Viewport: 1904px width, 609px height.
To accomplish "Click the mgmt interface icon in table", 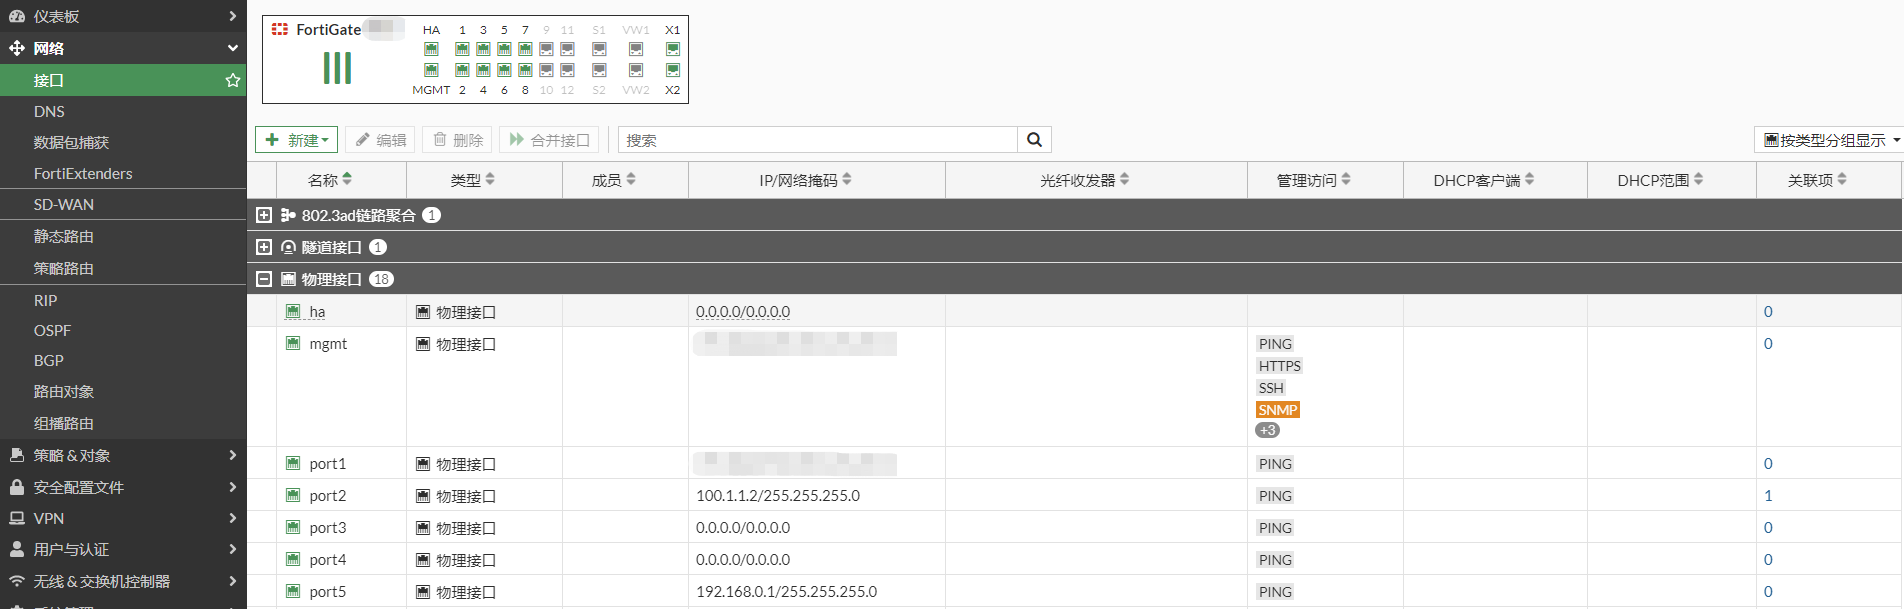I will point(293,343).
